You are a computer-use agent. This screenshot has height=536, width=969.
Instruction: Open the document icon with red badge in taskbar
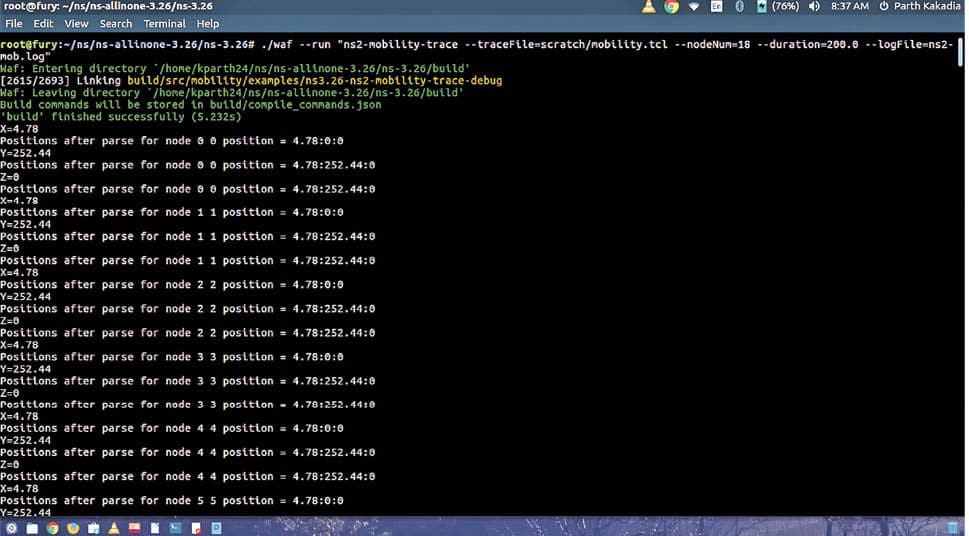click(196, 528)
